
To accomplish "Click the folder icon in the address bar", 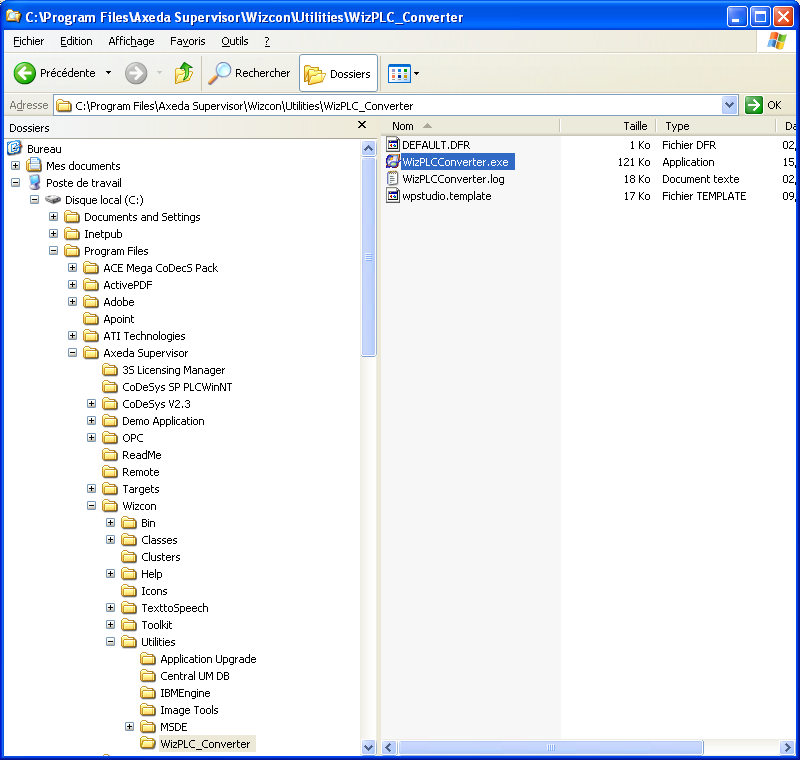I will (x=64, y=106).
